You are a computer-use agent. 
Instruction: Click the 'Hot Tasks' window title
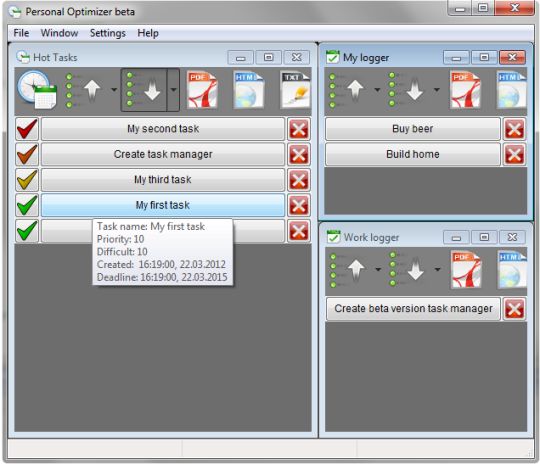tap(55, 58)
